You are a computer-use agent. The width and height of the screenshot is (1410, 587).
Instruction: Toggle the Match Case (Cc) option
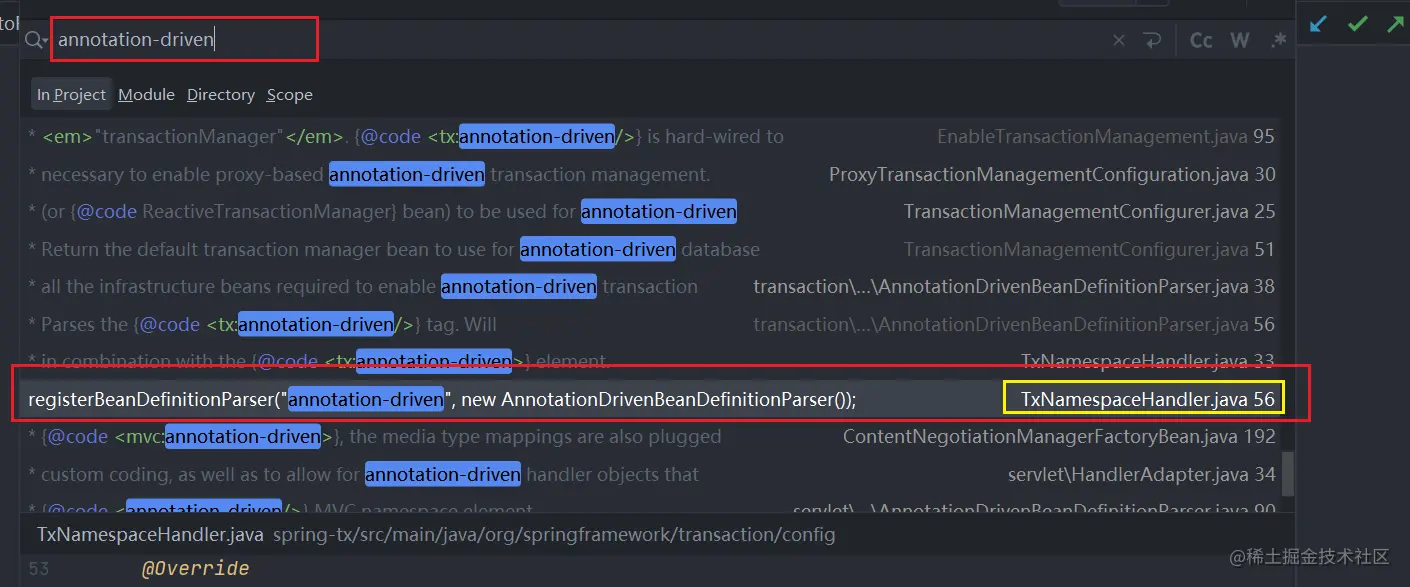pos(1201,40)
